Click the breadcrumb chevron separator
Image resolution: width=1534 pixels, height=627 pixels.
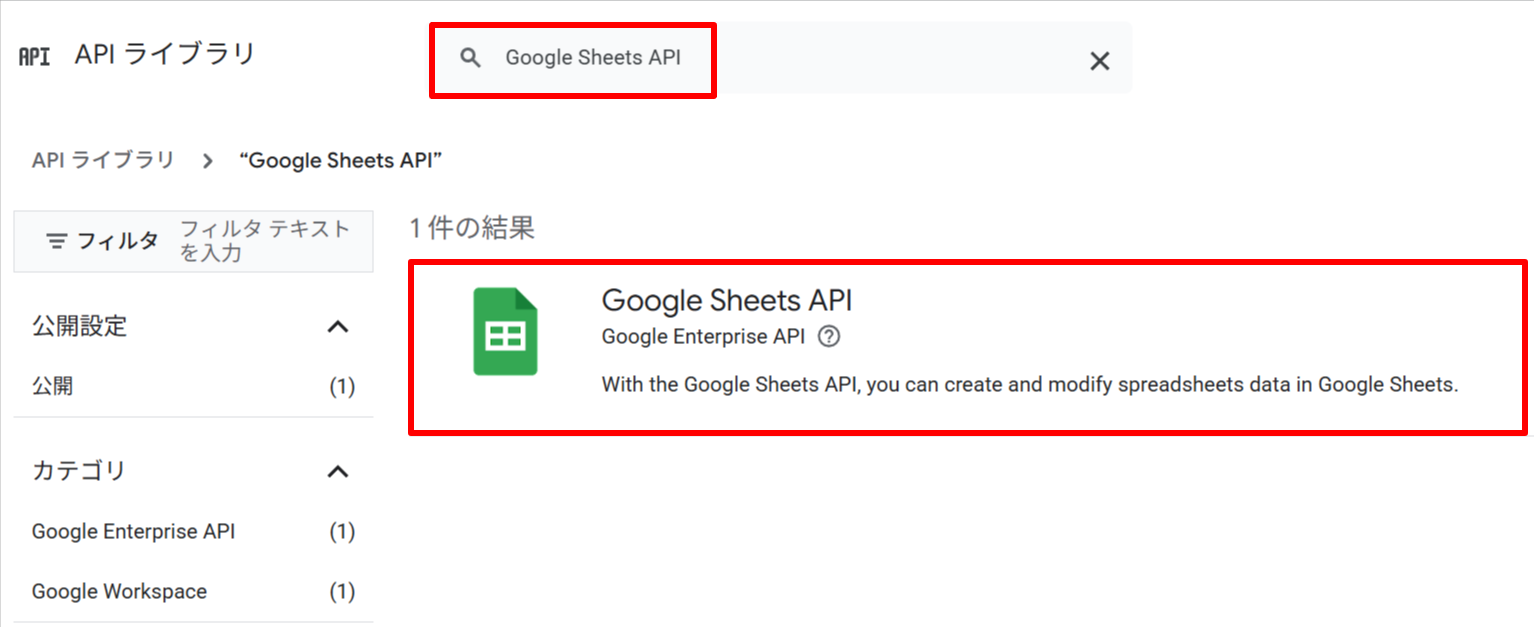click(x=208, y=161)
